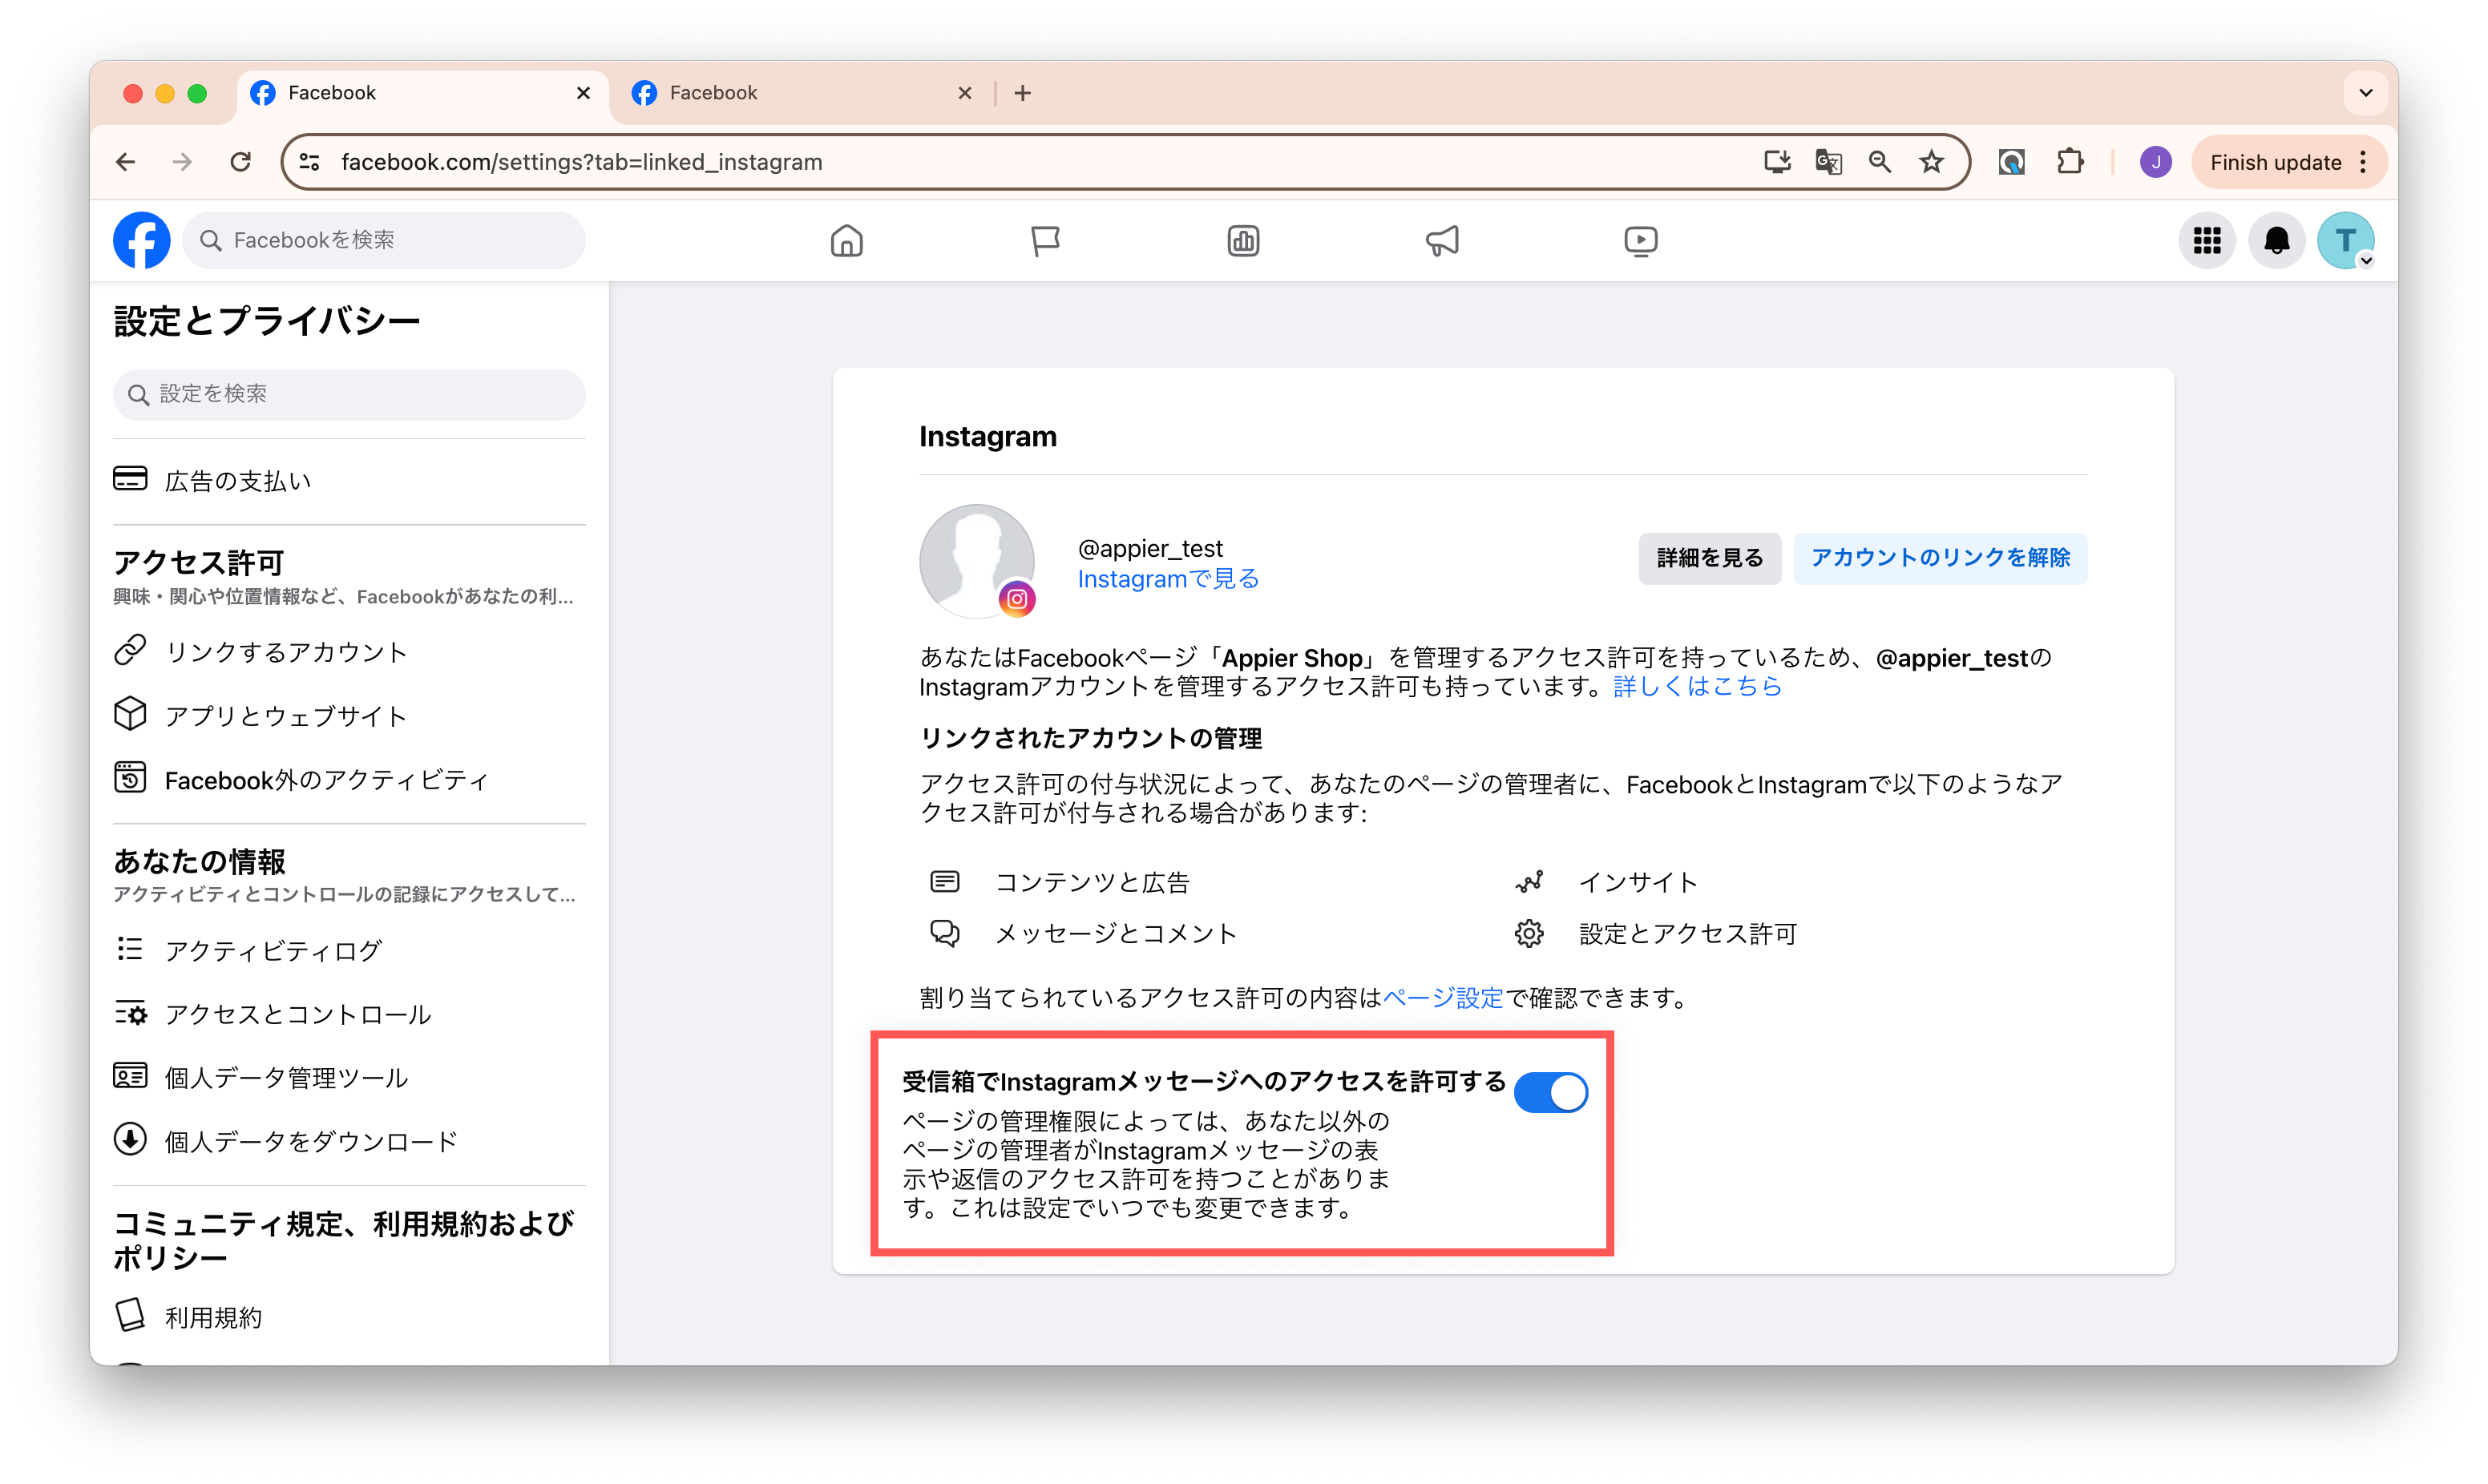The height and width of the screenshot is (1484, 2488).
Task: Open the Pages flag icon
Action: point(1045,241)
